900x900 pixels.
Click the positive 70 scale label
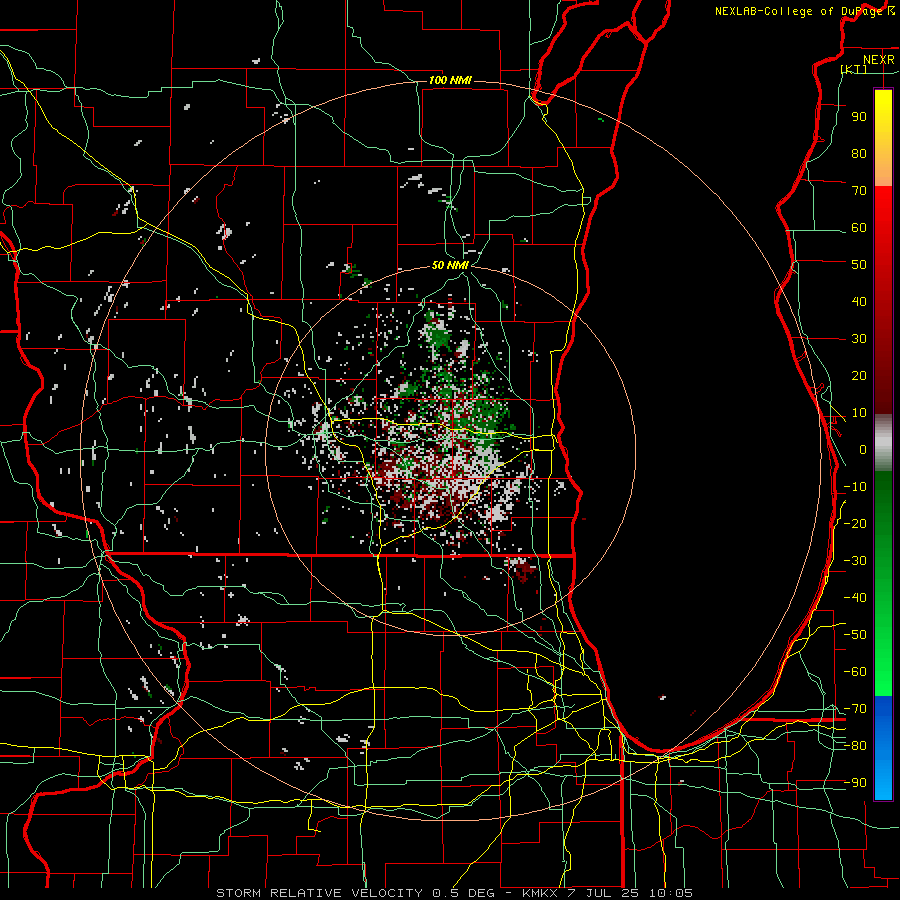(x=859, y=191)
